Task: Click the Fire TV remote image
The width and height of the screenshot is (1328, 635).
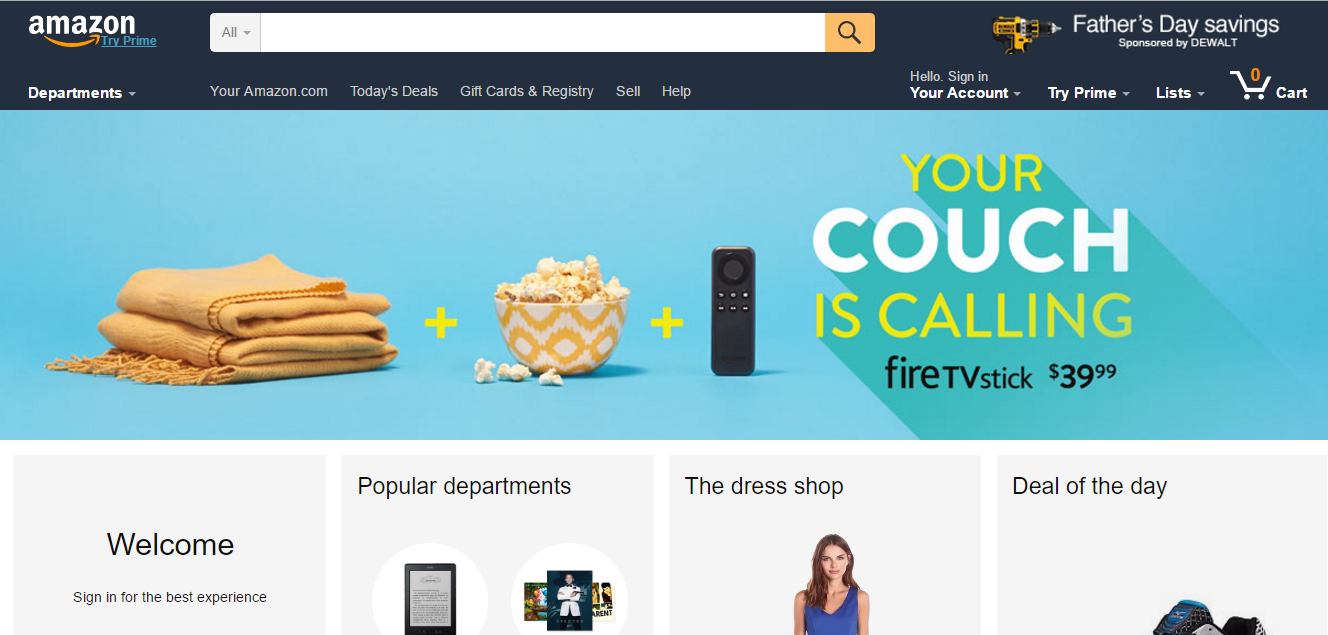Action: tap(733, 310)
